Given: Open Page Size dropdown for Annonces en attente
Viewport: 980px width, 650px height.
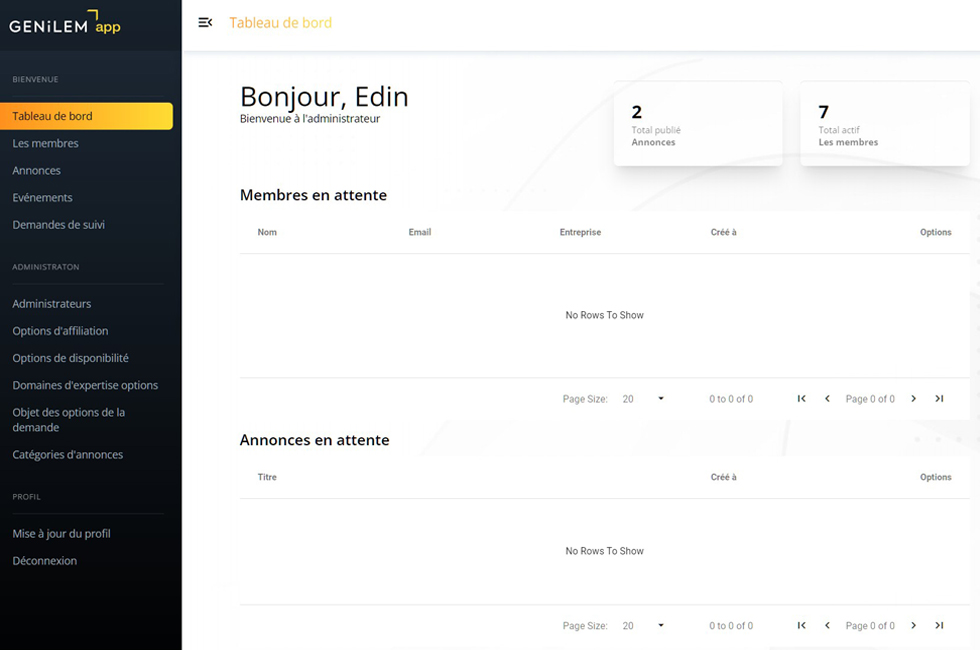Looking at the screenshot, I should 643,626.
